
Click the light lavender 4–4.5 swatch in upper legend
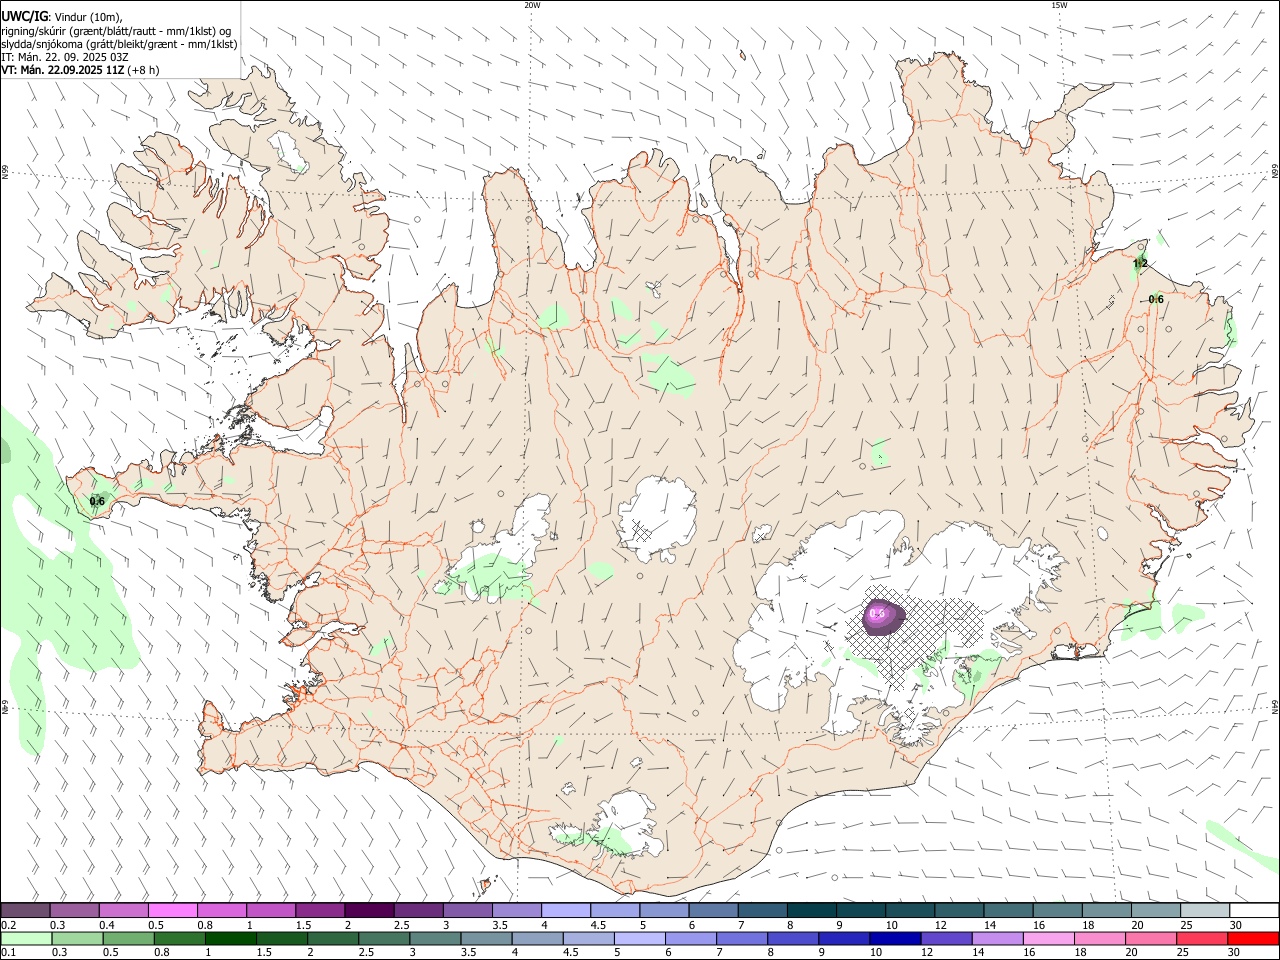[x=566, y=910]
